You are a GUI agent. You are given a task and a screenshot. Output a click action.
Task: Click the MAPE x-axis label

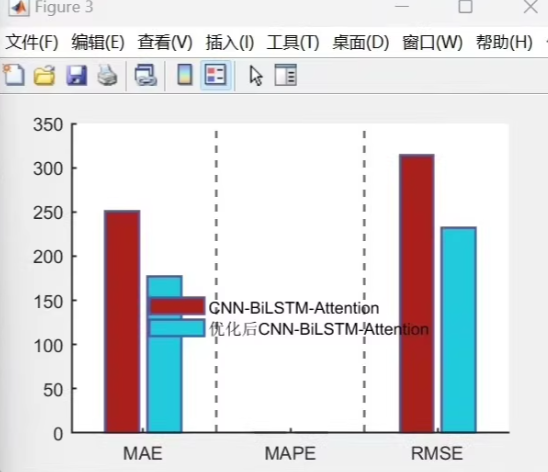coord(290,453)
